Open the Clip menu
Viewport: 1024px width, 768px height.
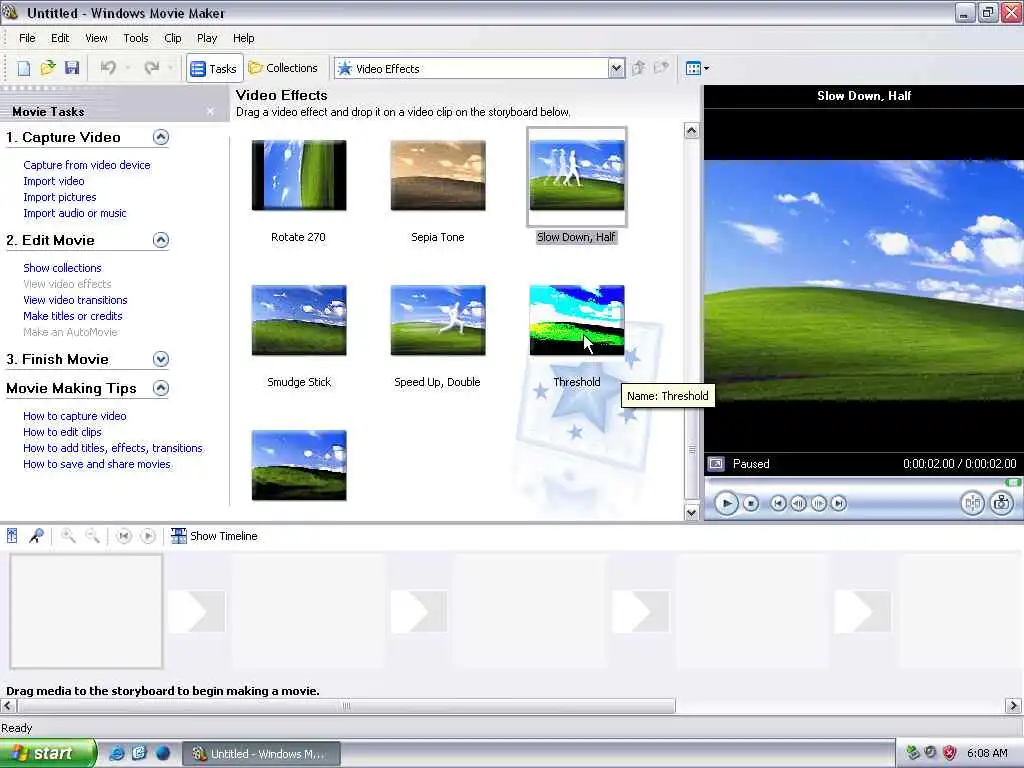click(x=173, y=38)
